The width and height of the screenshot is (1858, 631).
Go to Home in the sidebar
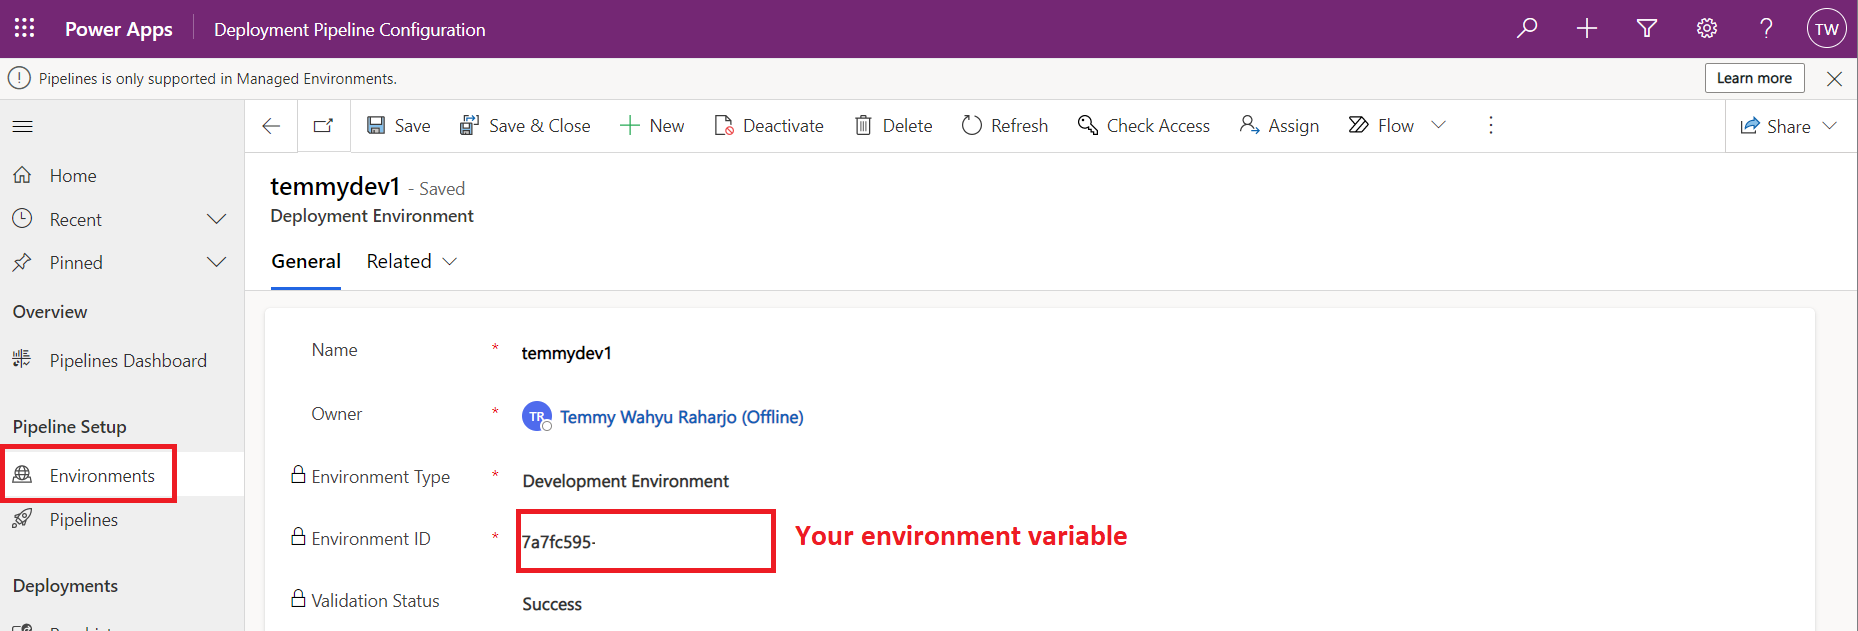pyautogui.click(x=73, y=176)
